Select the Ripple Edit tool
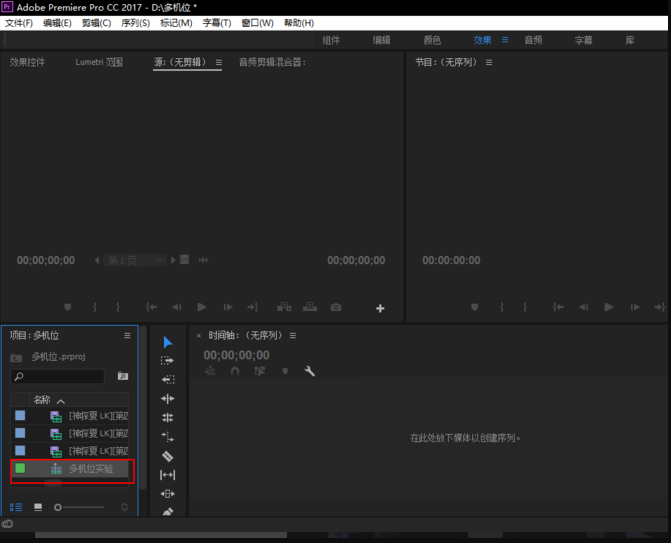This screenshot has width=671, height=543. coord(167,398)
